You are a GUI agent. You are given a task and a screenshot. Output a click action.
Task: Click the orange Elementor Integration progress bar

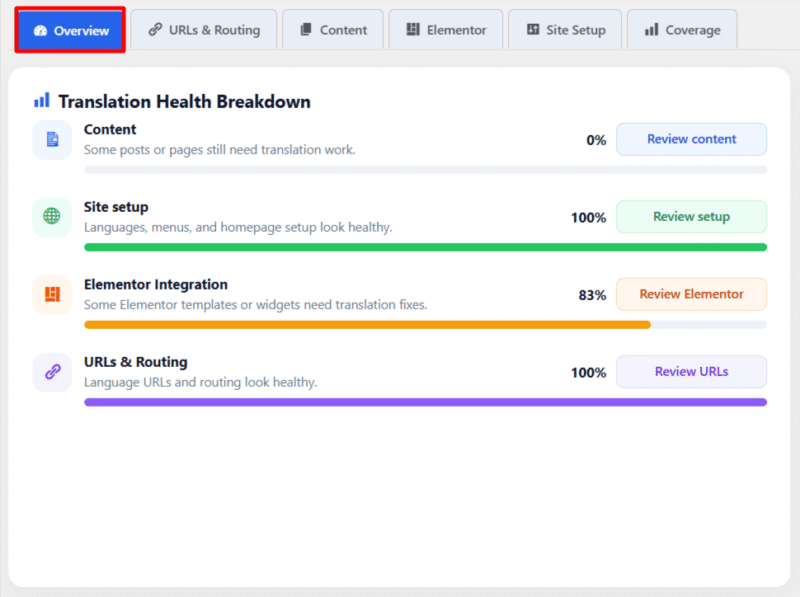click(x=367, y=325)
